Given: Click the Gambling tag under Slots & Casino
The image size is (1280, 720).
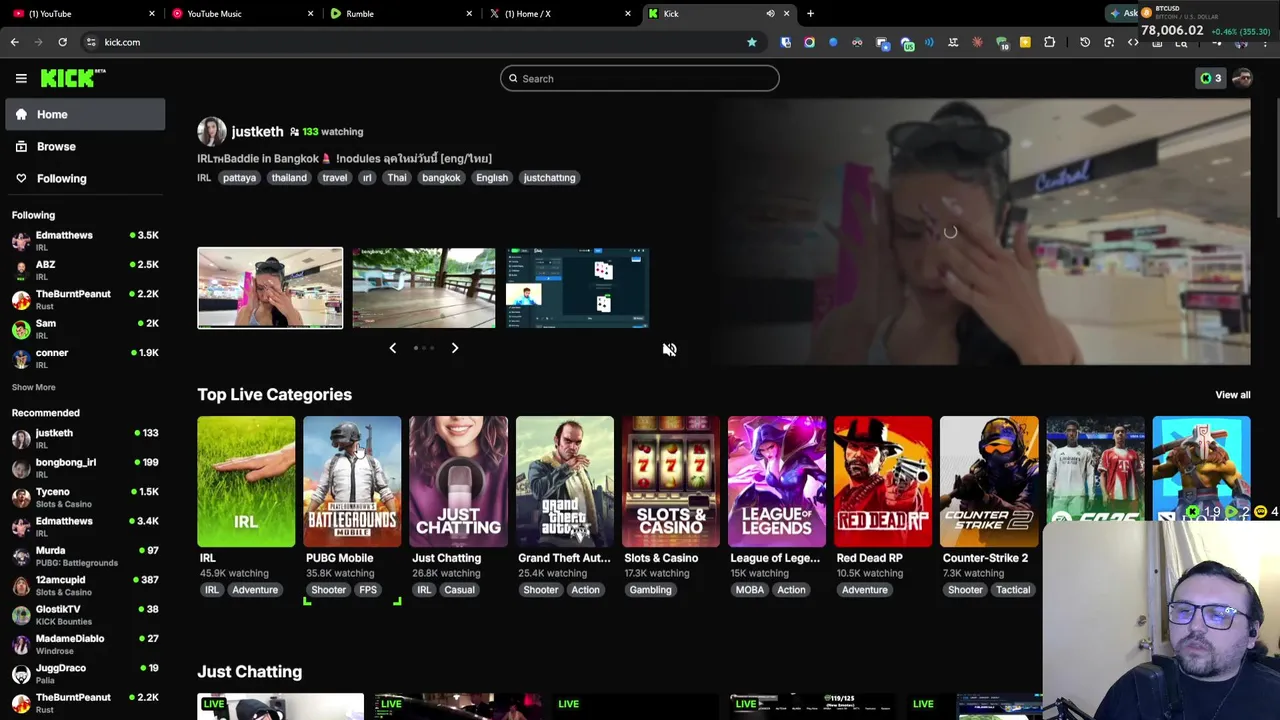Looking at the screenshot, I should click(x=650, y=590).
